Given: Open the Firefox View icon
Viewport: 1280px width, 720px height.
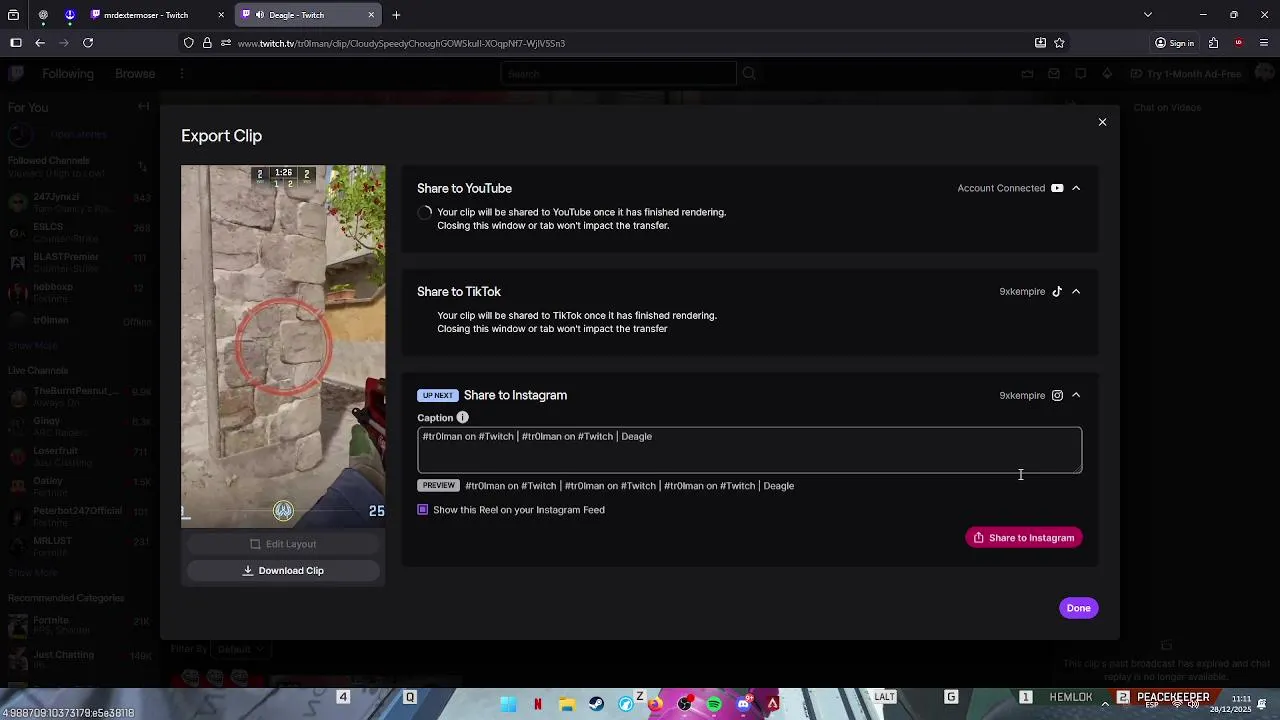Looking at the screenshot, I should click(x=14, y=15).
